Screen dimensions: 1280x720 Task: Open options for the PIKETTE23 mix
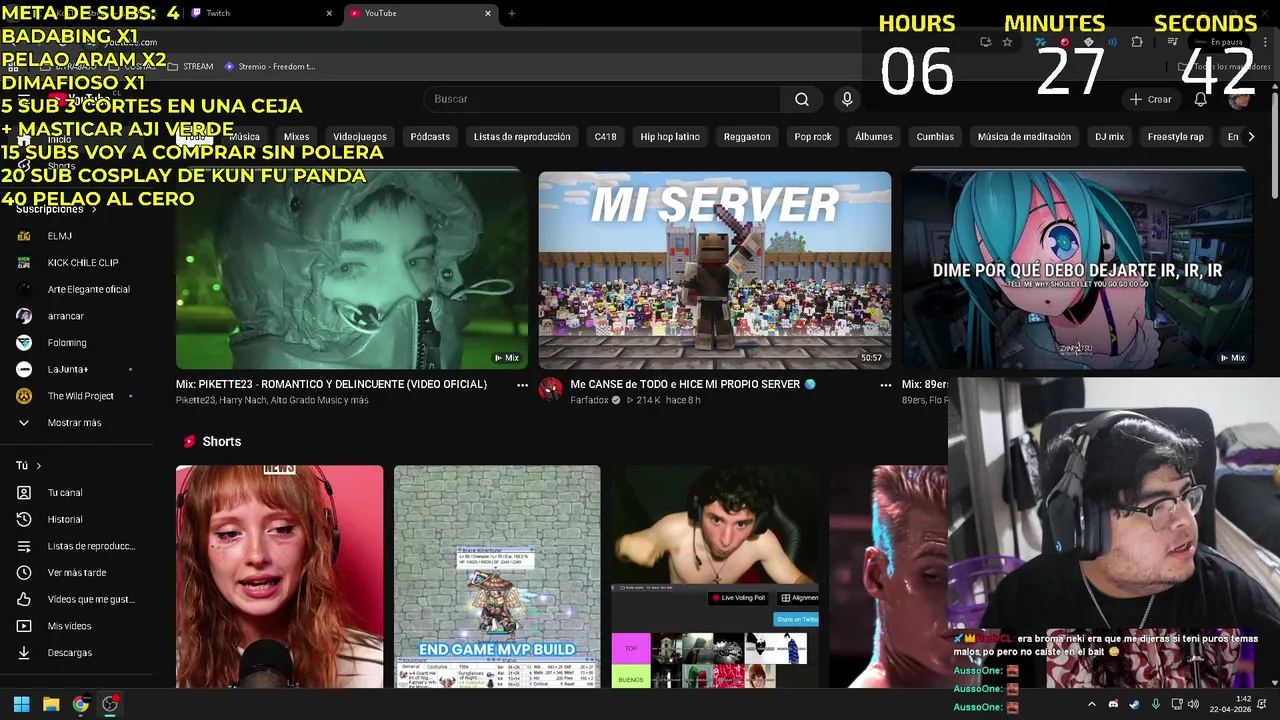(x=522, y=384)
